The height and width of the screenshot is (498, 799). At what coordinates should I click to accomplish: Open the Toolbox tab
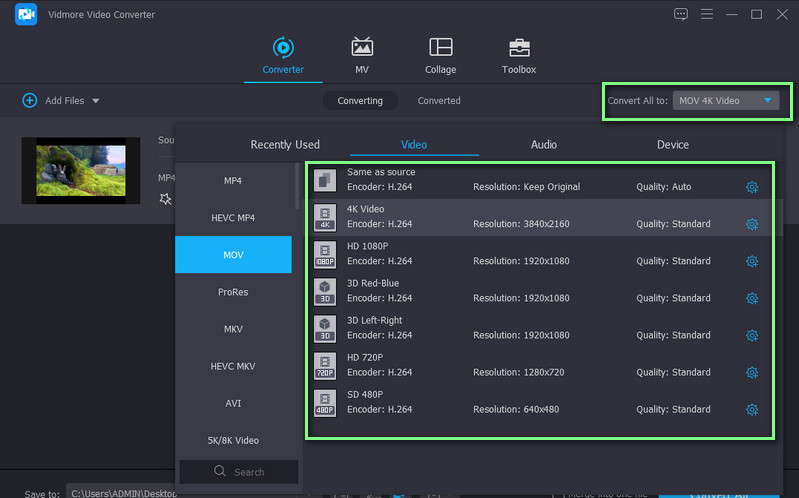(x=519, y=56)
